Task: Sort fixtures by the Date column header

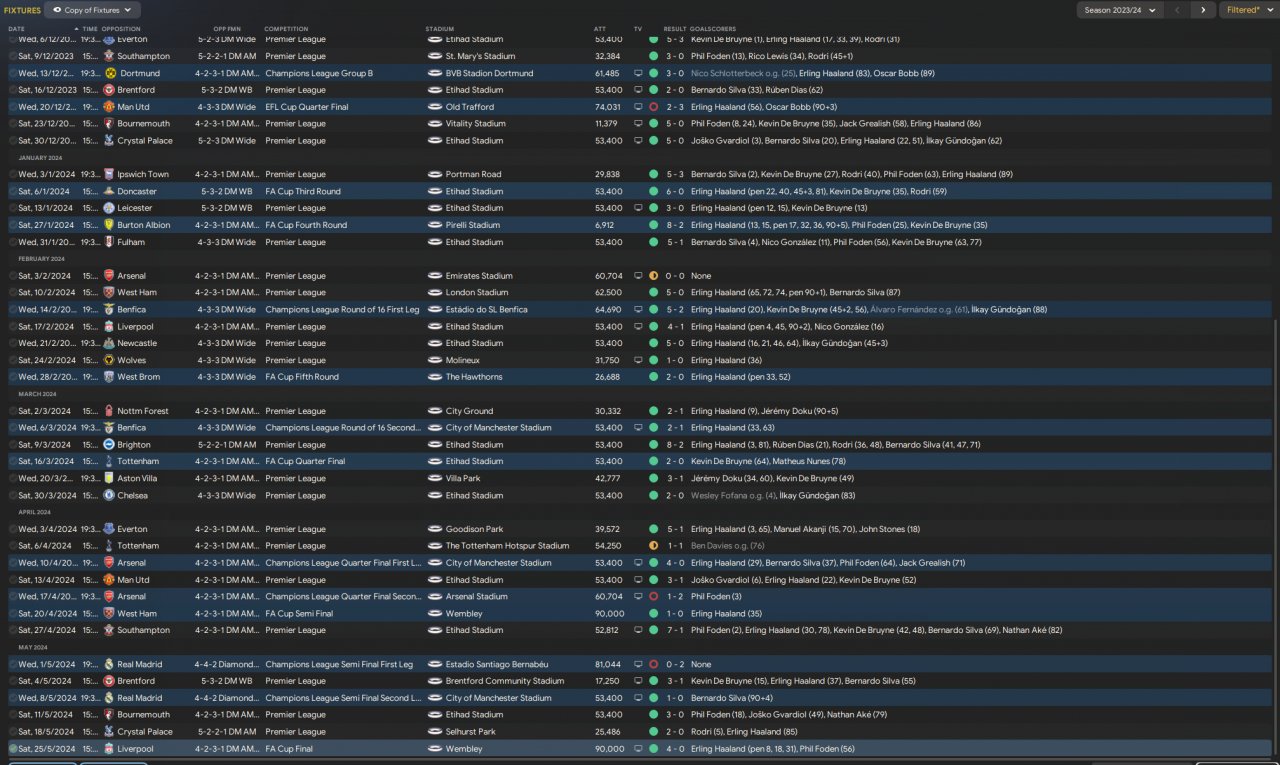Action: pos(17,29)
